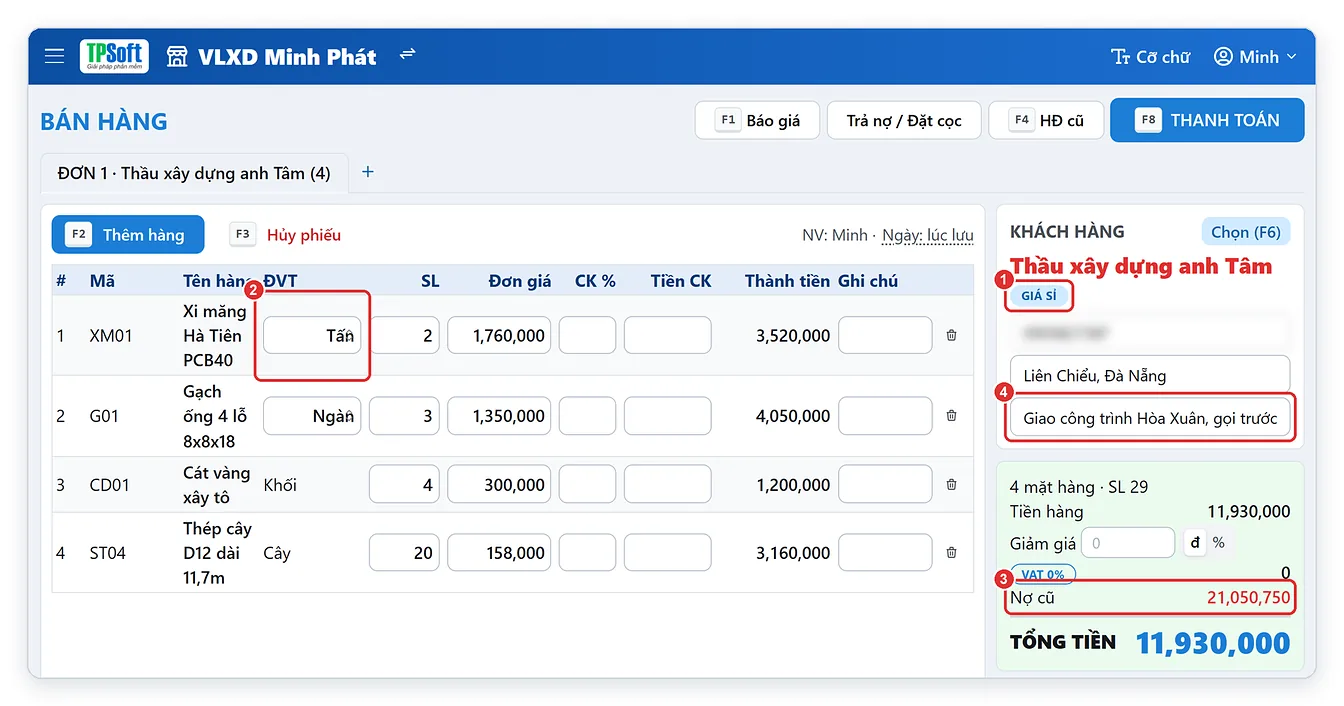This screenshot has height=706, width=1344.
Task: Delete row G01 with trash icon
Action: (951, 416)
